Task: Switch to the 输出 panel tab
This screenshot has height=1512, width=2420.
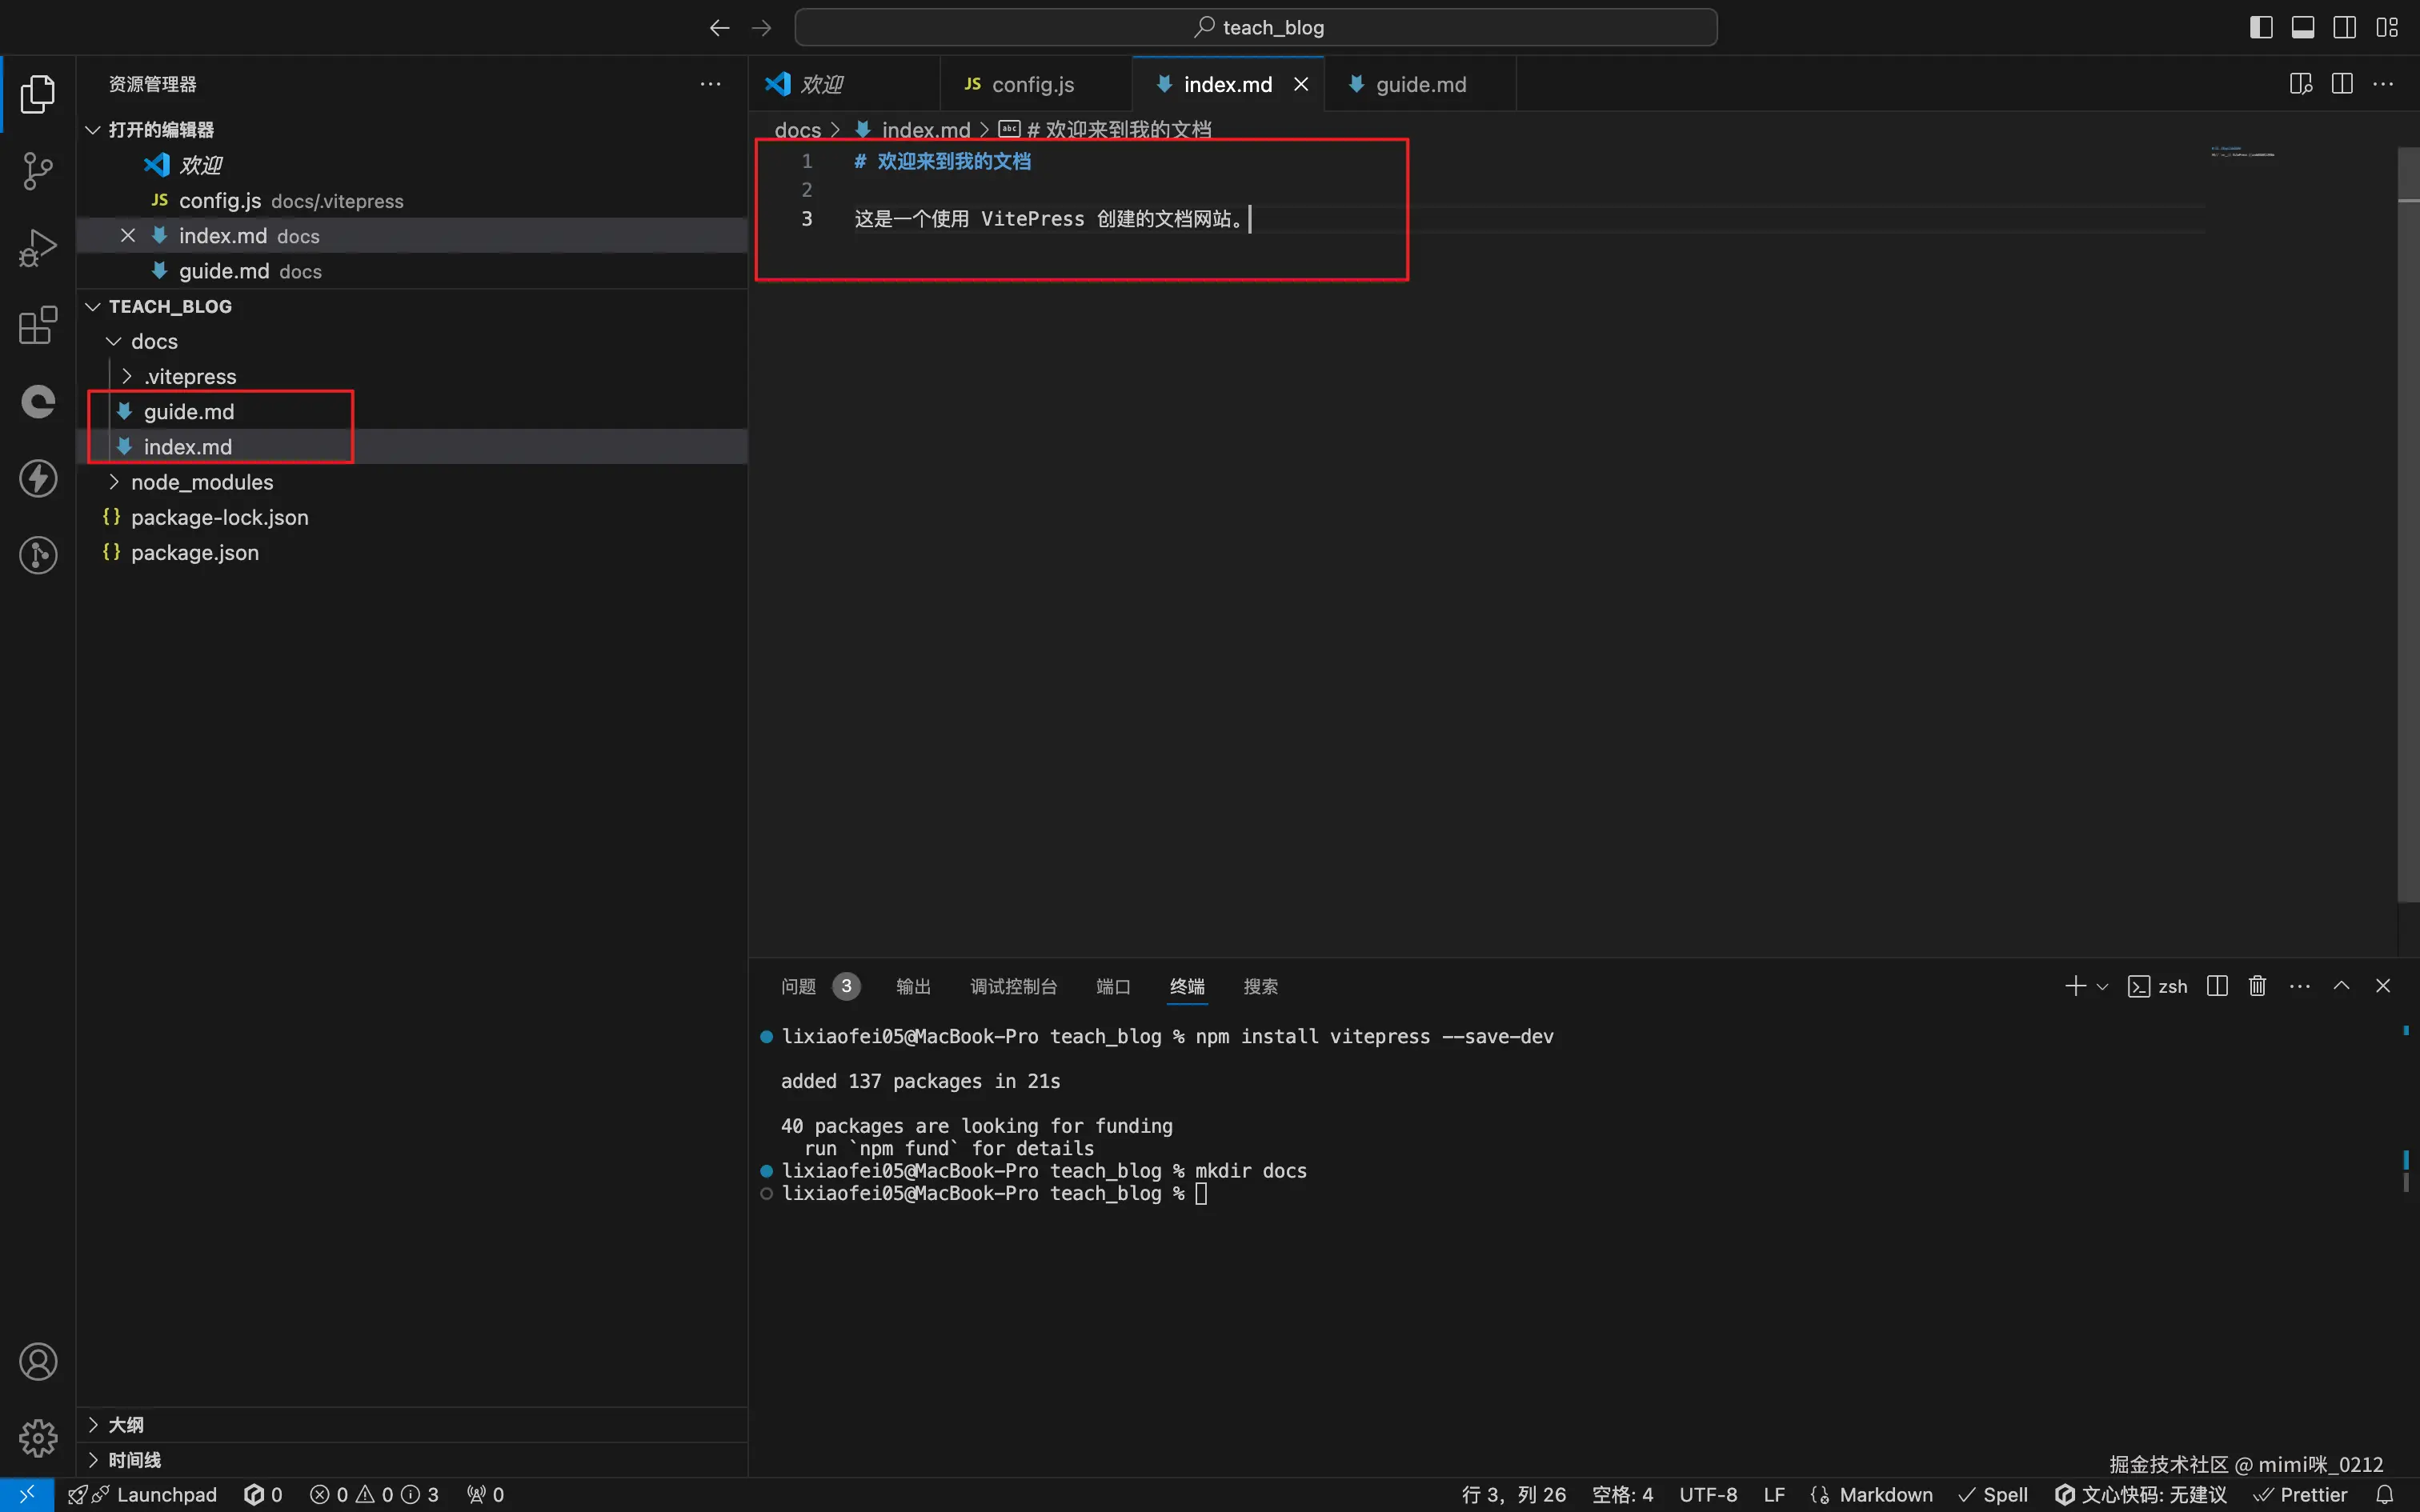Action: click(913, 986)
